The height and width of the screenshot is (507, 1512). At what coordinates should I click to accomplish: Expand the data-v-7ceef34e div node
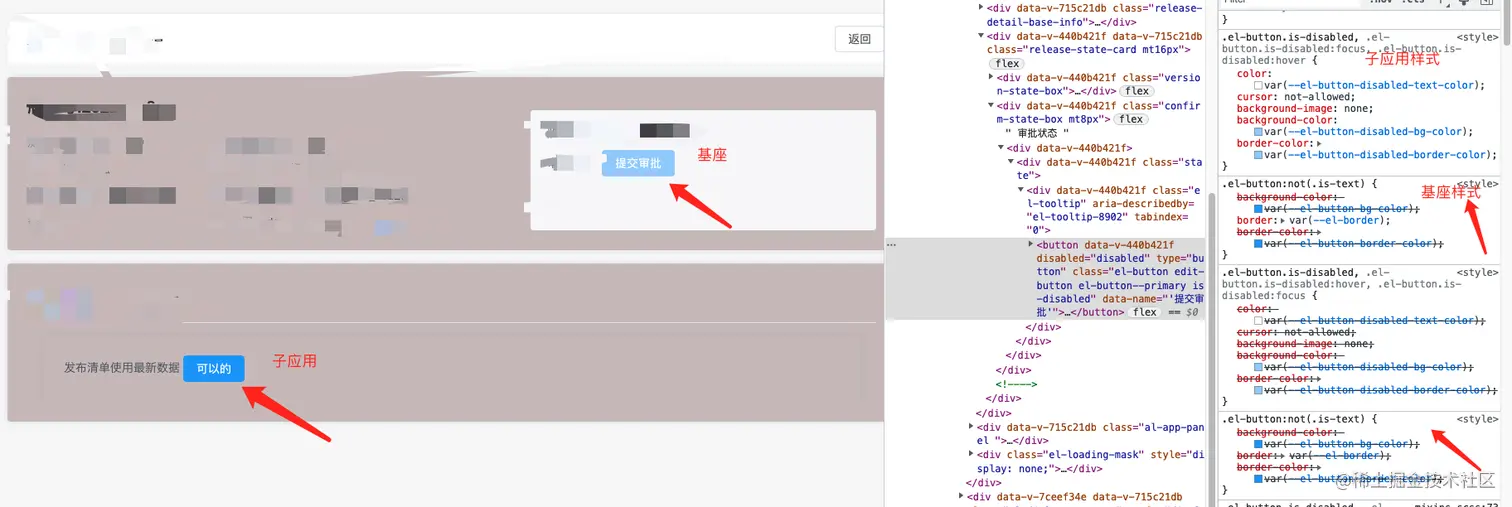coord(961,496)
